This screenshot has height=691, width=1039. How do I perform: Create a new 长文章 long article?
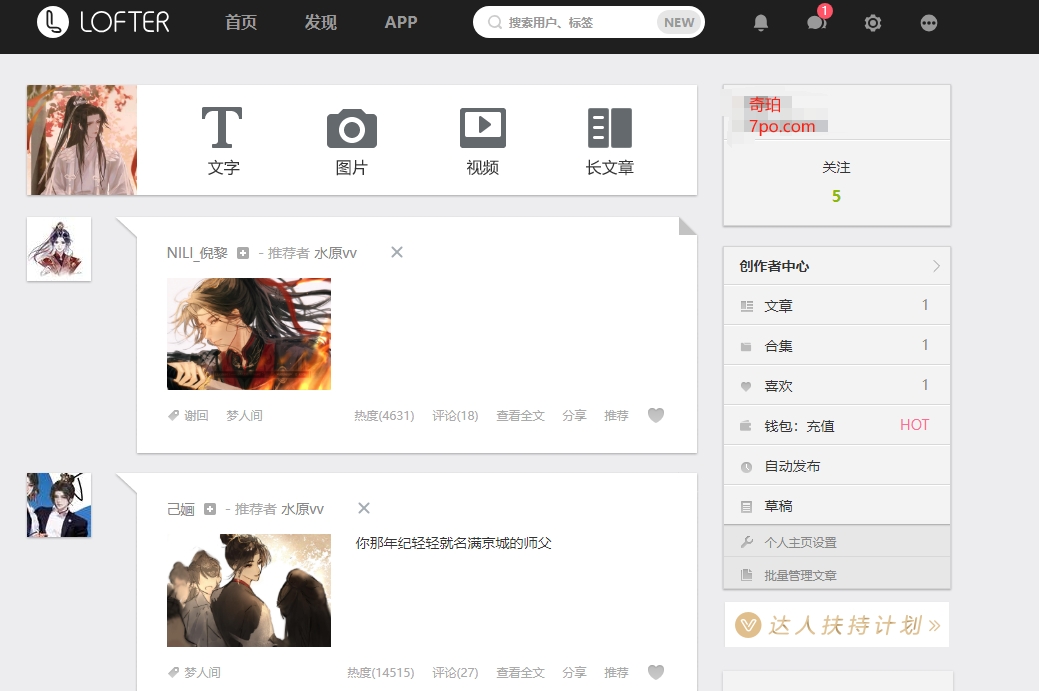pos(609,140)
